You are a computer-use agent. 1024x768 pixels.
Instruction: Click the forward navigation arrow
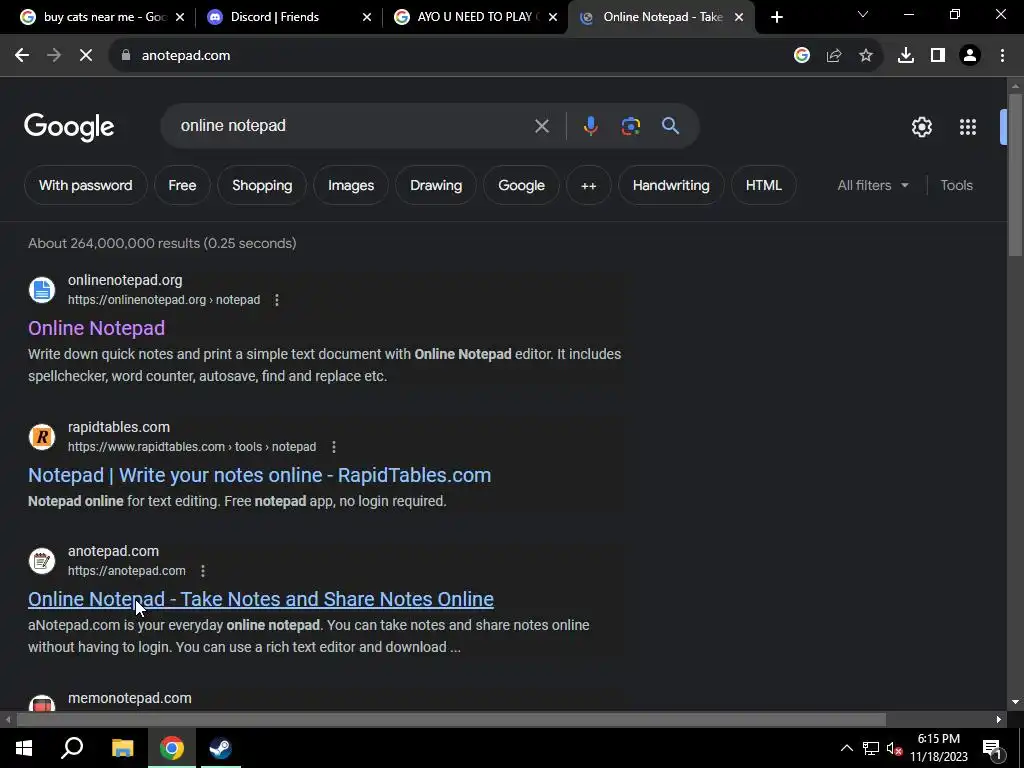pyautogui.click(x=54, y=56)
